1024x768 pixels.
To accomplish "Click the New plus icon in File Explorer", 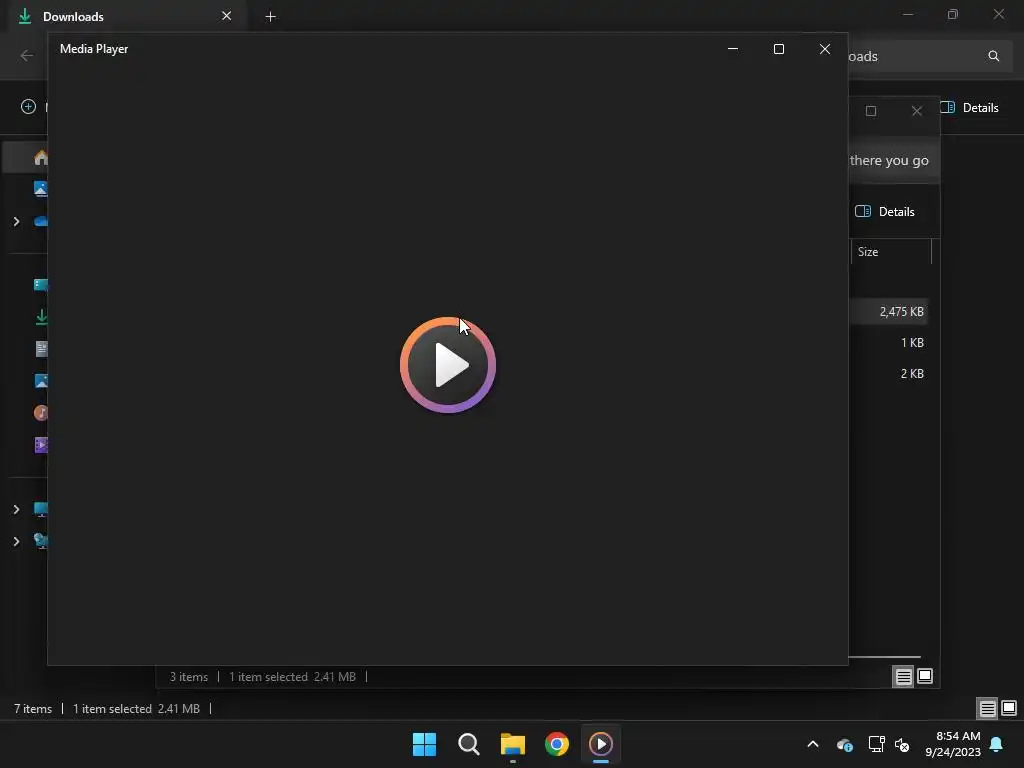I will pyautogui.click(x=28, y=106).
